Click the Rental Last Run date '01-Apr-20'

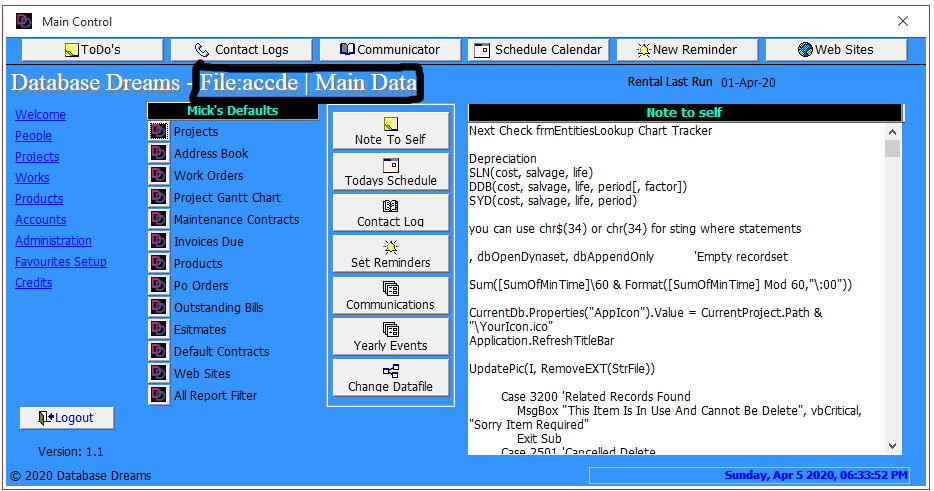(748, 83)
